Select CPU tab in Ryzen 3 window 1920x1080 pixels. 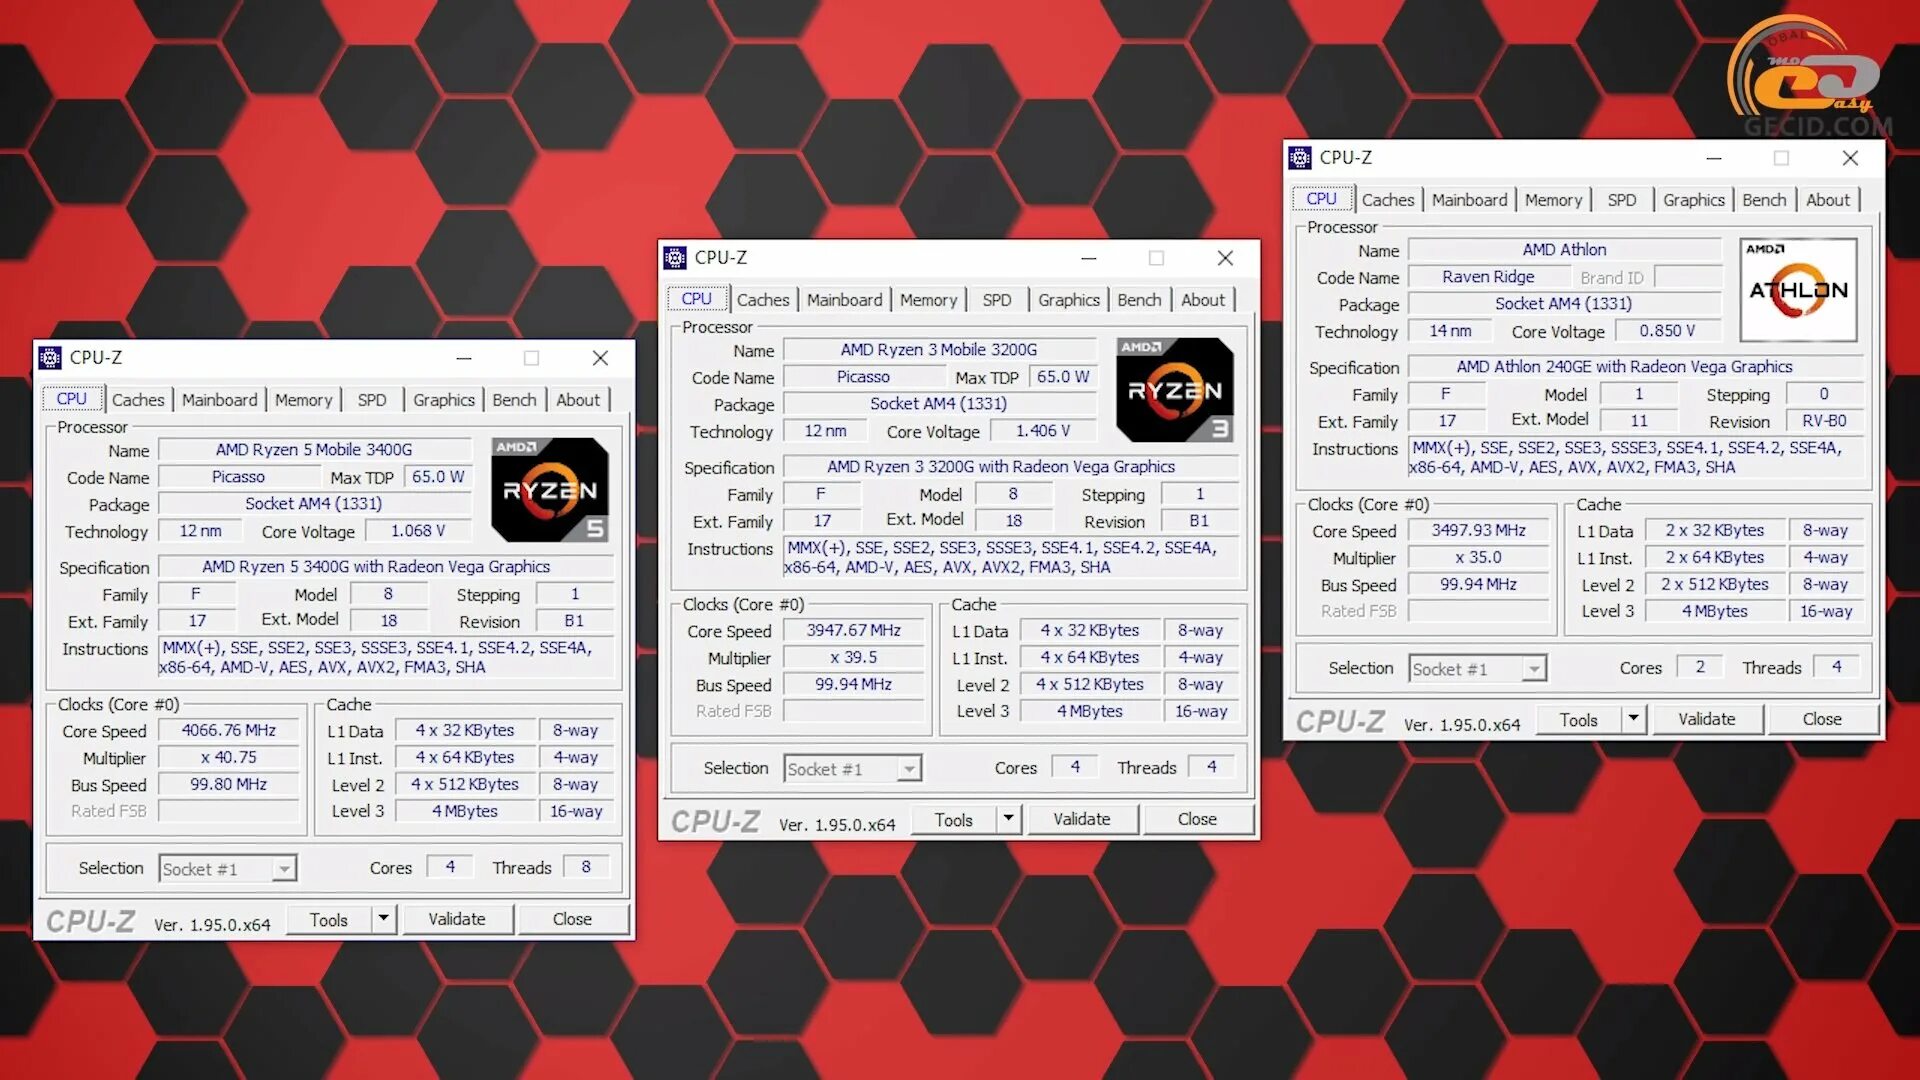click(x=697, y=299)
